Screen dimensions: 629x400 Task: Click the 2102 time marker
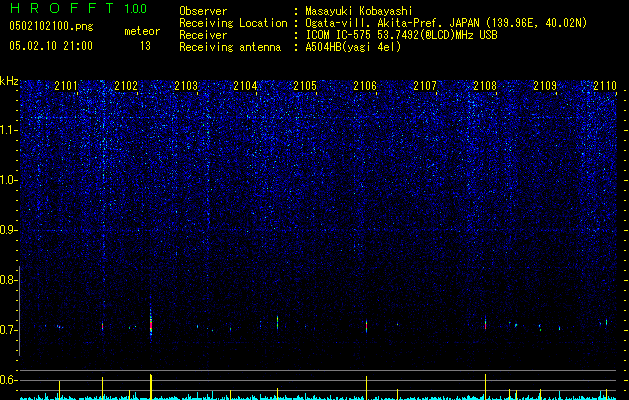126,86
